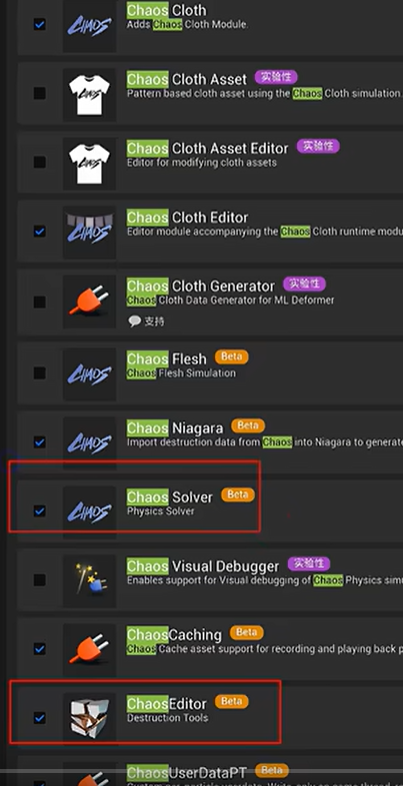403x786 pixels.
Task: Select the Chaos Niagara plugin title
Action: [175, 429]
